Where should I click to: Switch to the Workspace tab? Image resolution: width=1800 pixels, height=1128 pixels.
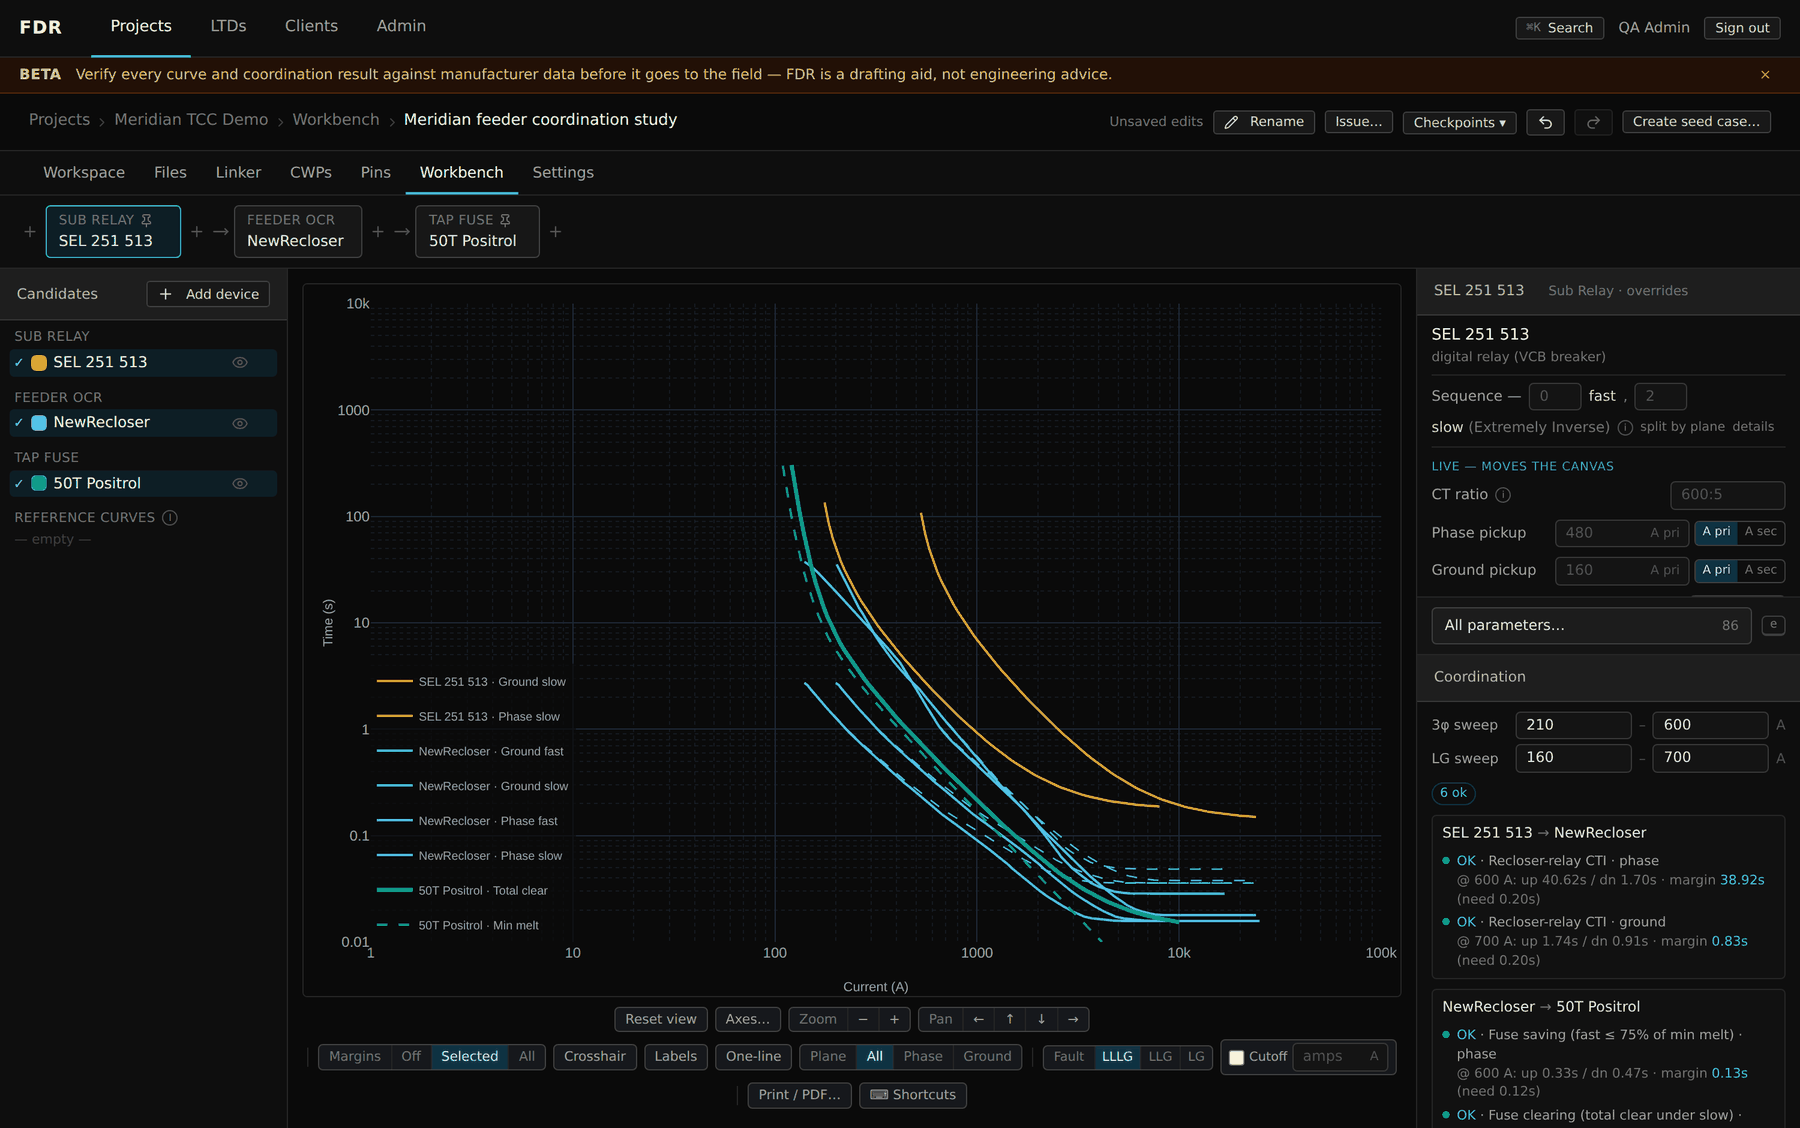(x=84, y=173)
